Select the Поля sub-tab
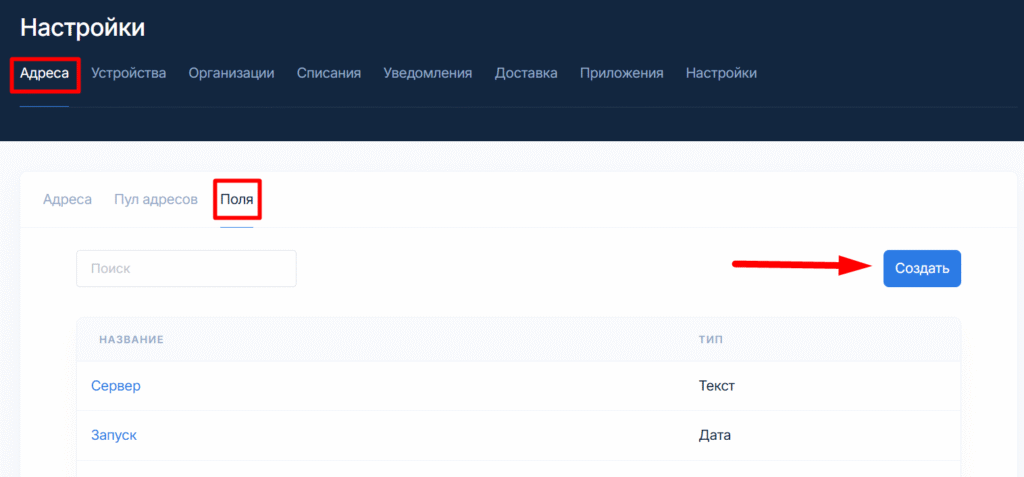 click(x=236, y=199)
